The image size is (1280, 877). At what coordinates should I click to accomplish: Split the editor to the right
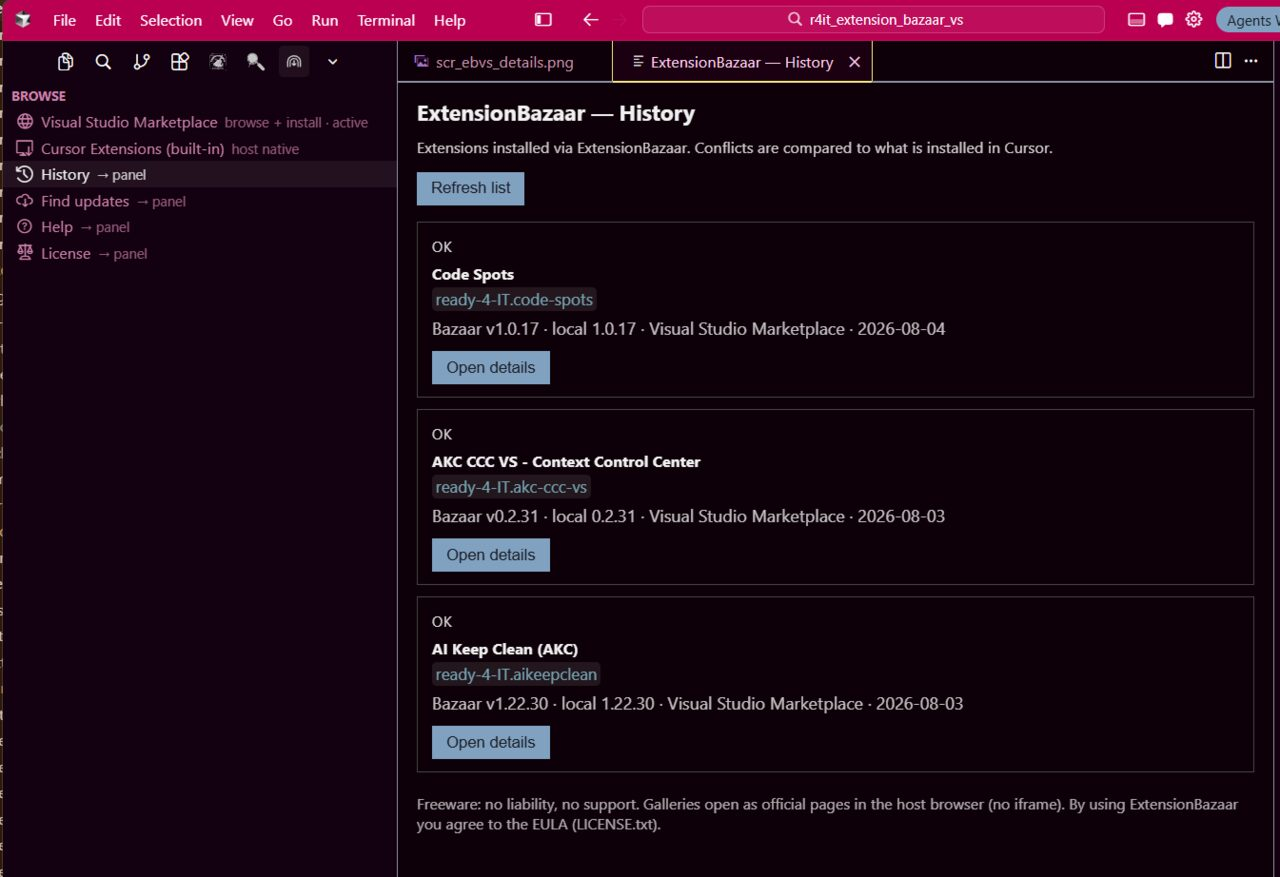[1222, 61]
